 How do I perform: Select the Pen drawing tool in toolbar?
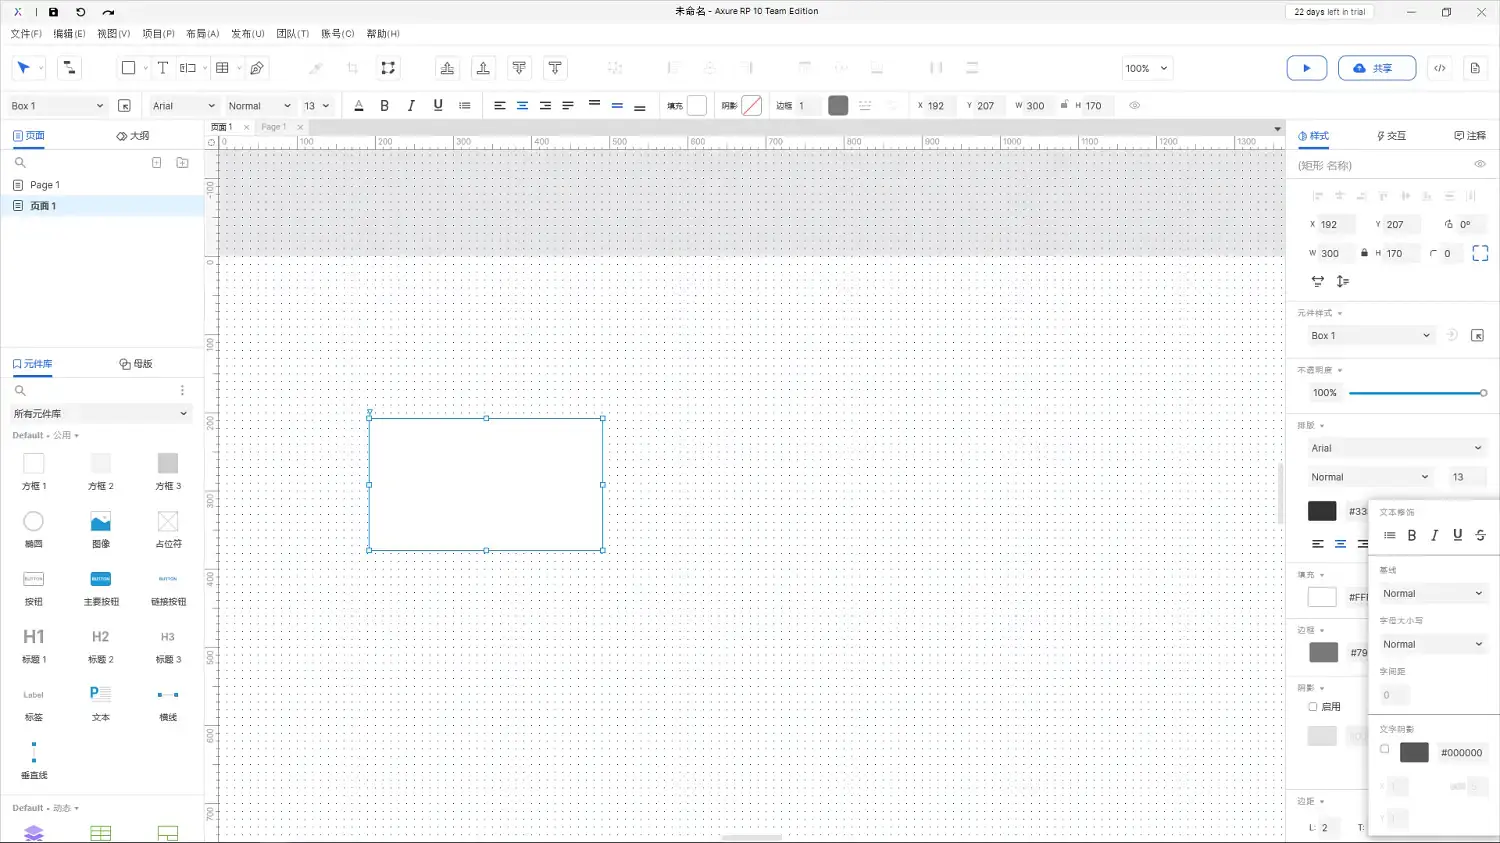coord(257,68)
